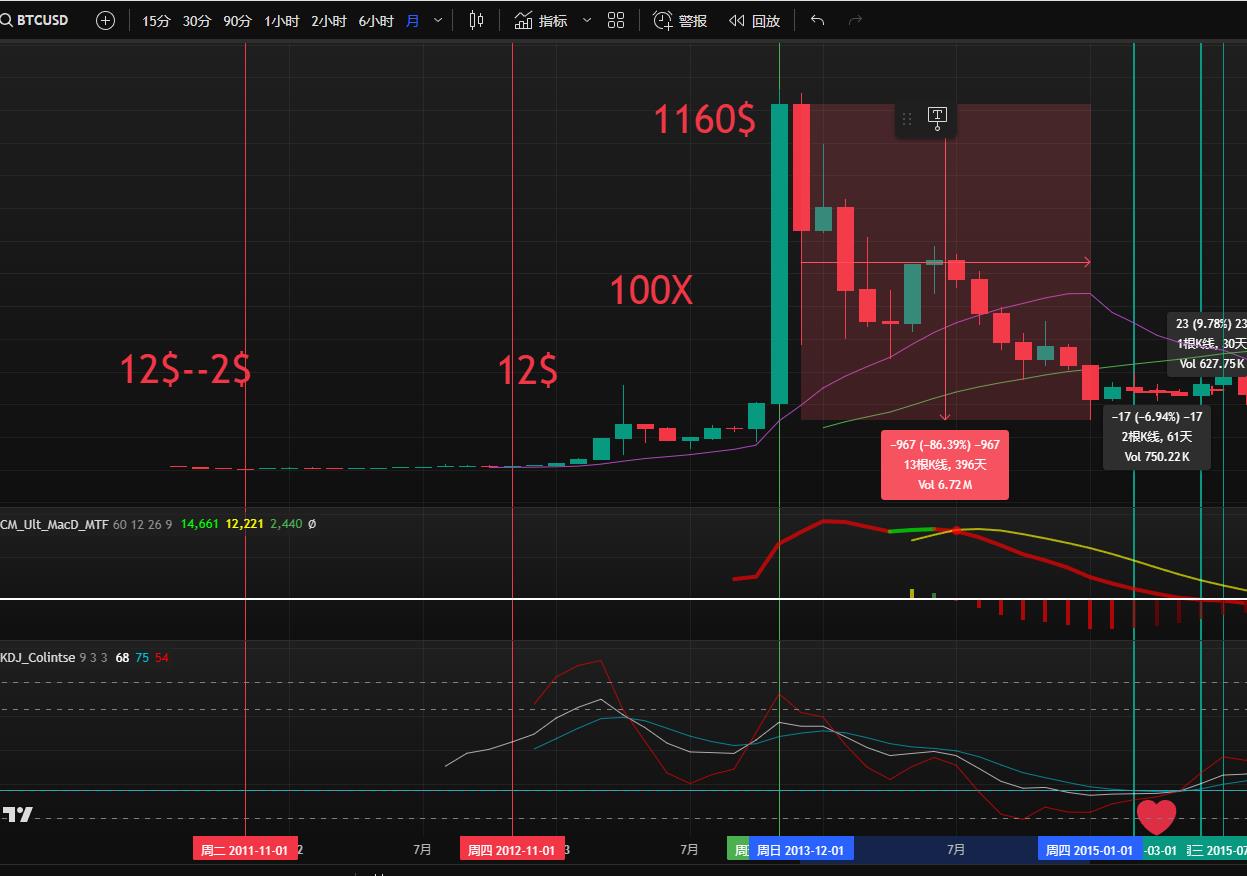This screenshot has height=876, width=1247.
Task: Select the 1小时 timeframe
Action: [281, 21]
